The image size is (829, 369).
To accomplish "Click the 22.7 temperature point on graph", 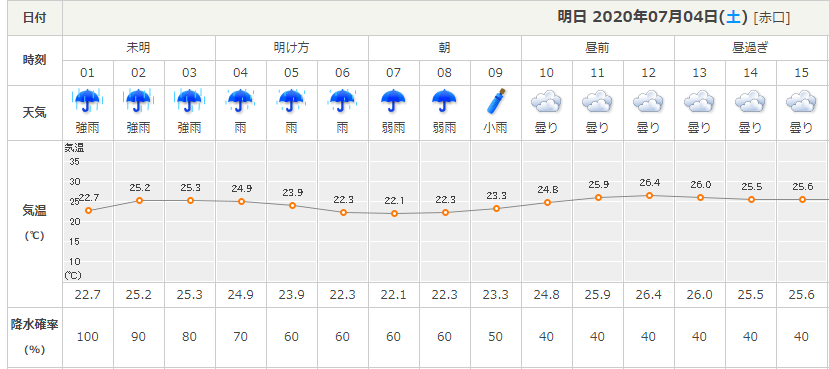I will pos(88,210).
